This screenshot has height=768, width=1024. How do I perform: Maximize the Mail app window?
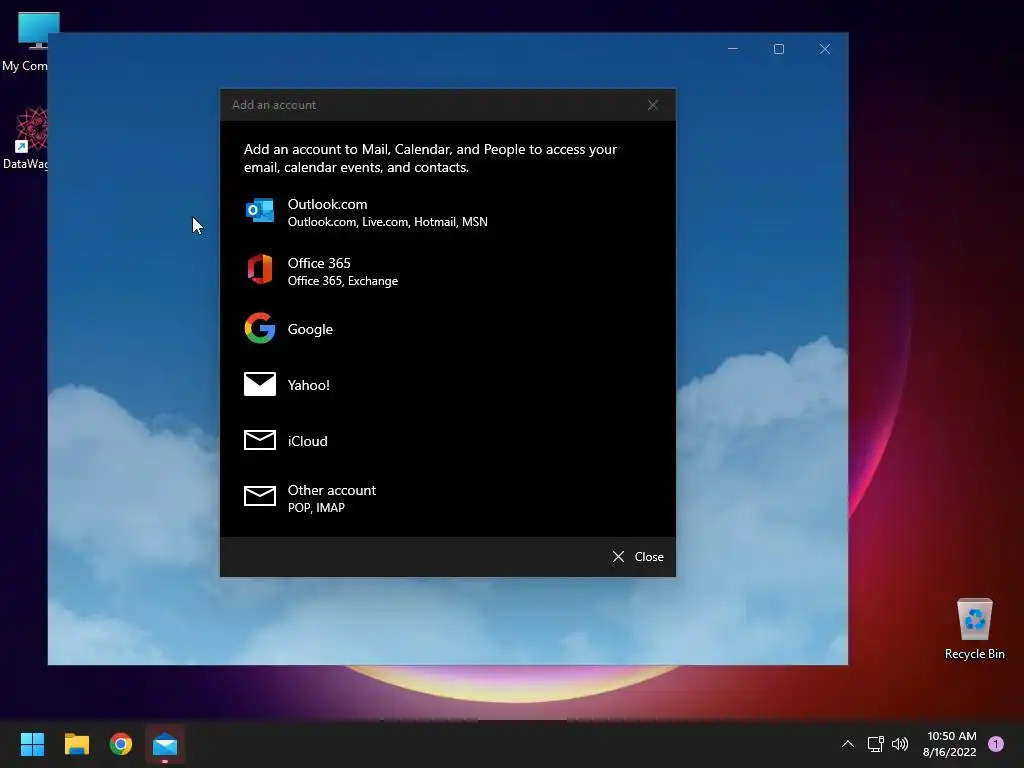(778, 49)
